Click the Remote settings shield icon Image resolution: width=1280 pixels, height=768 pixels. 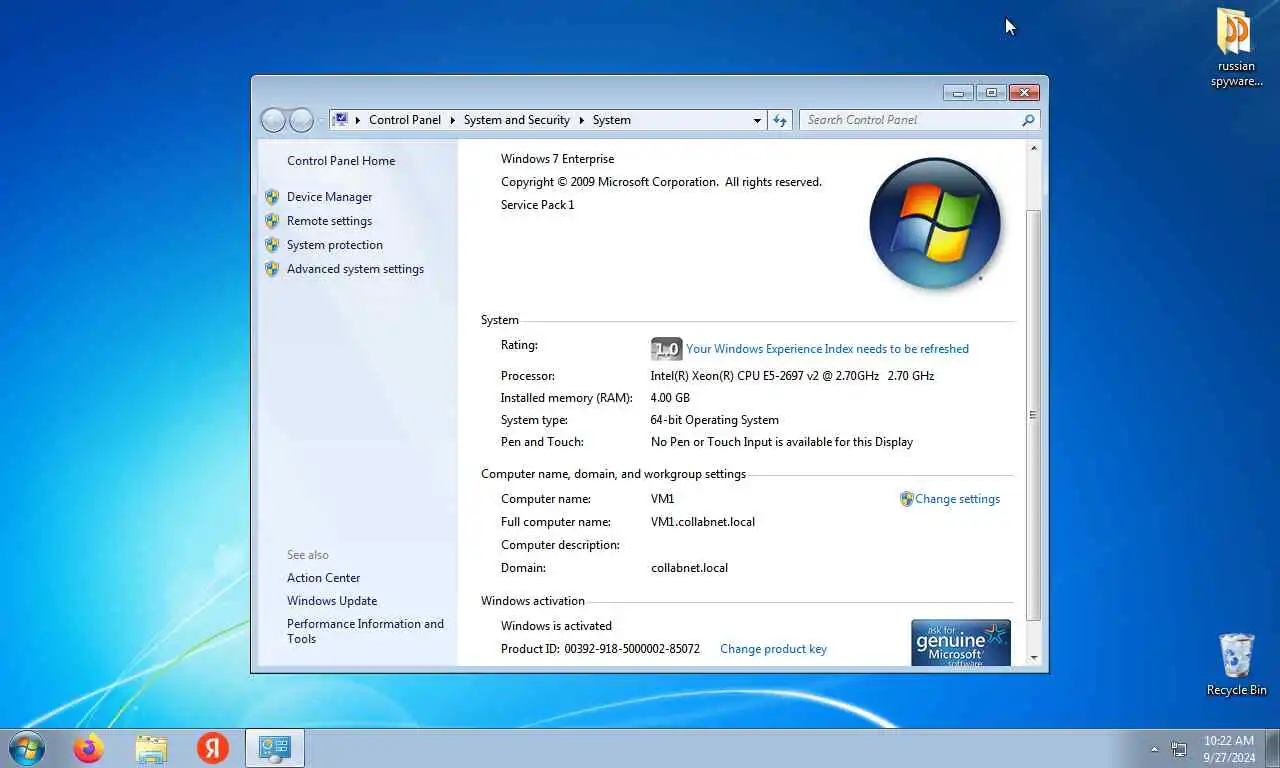tap(272, 221)
